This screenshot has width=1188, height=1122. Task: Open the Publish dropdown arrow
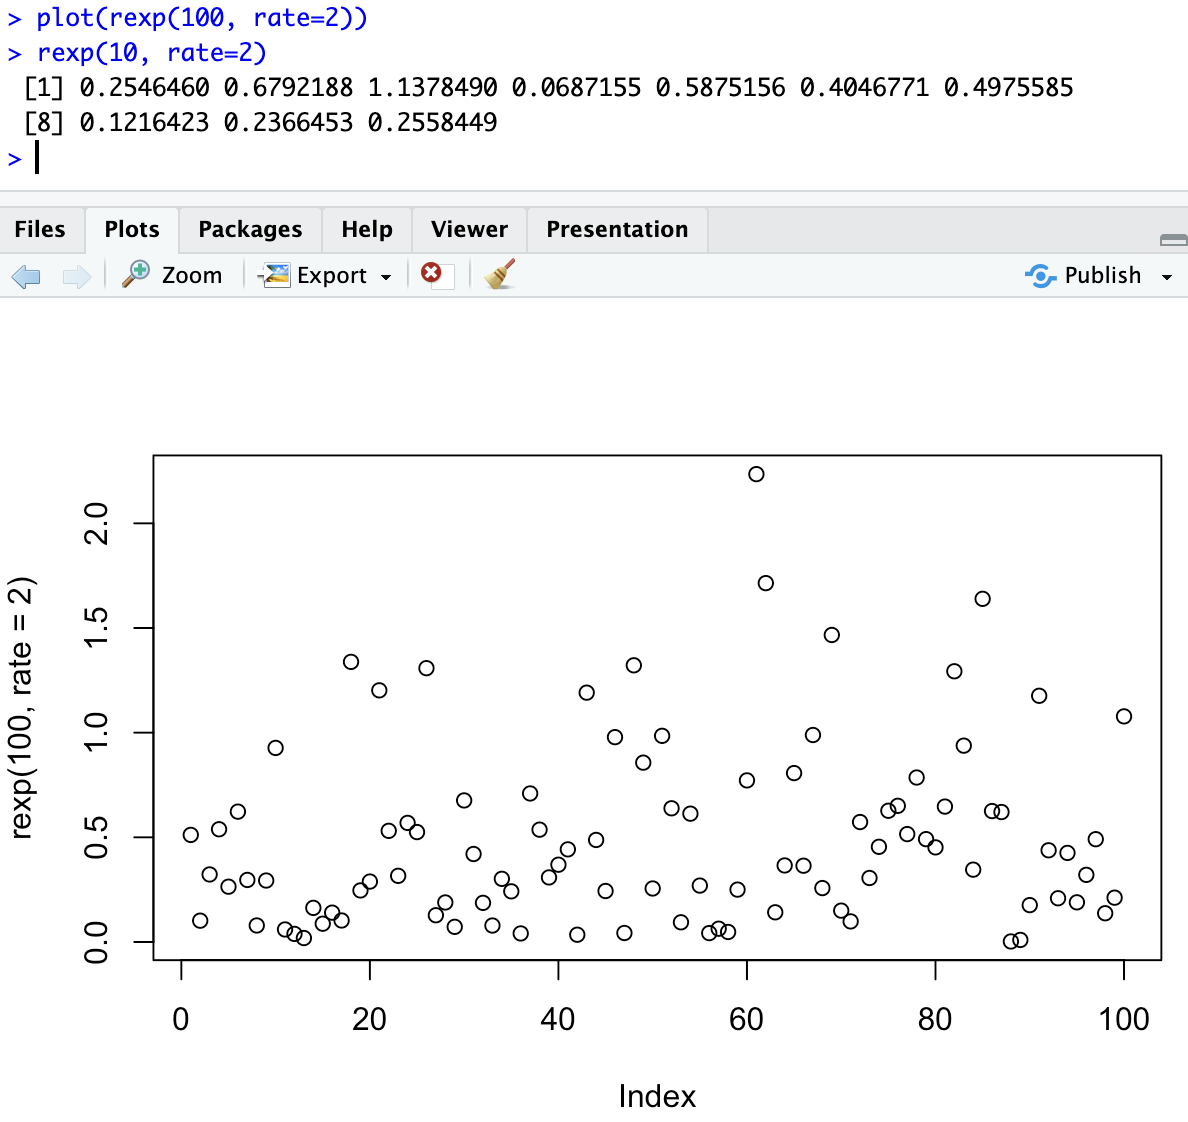pos(1166,277)
